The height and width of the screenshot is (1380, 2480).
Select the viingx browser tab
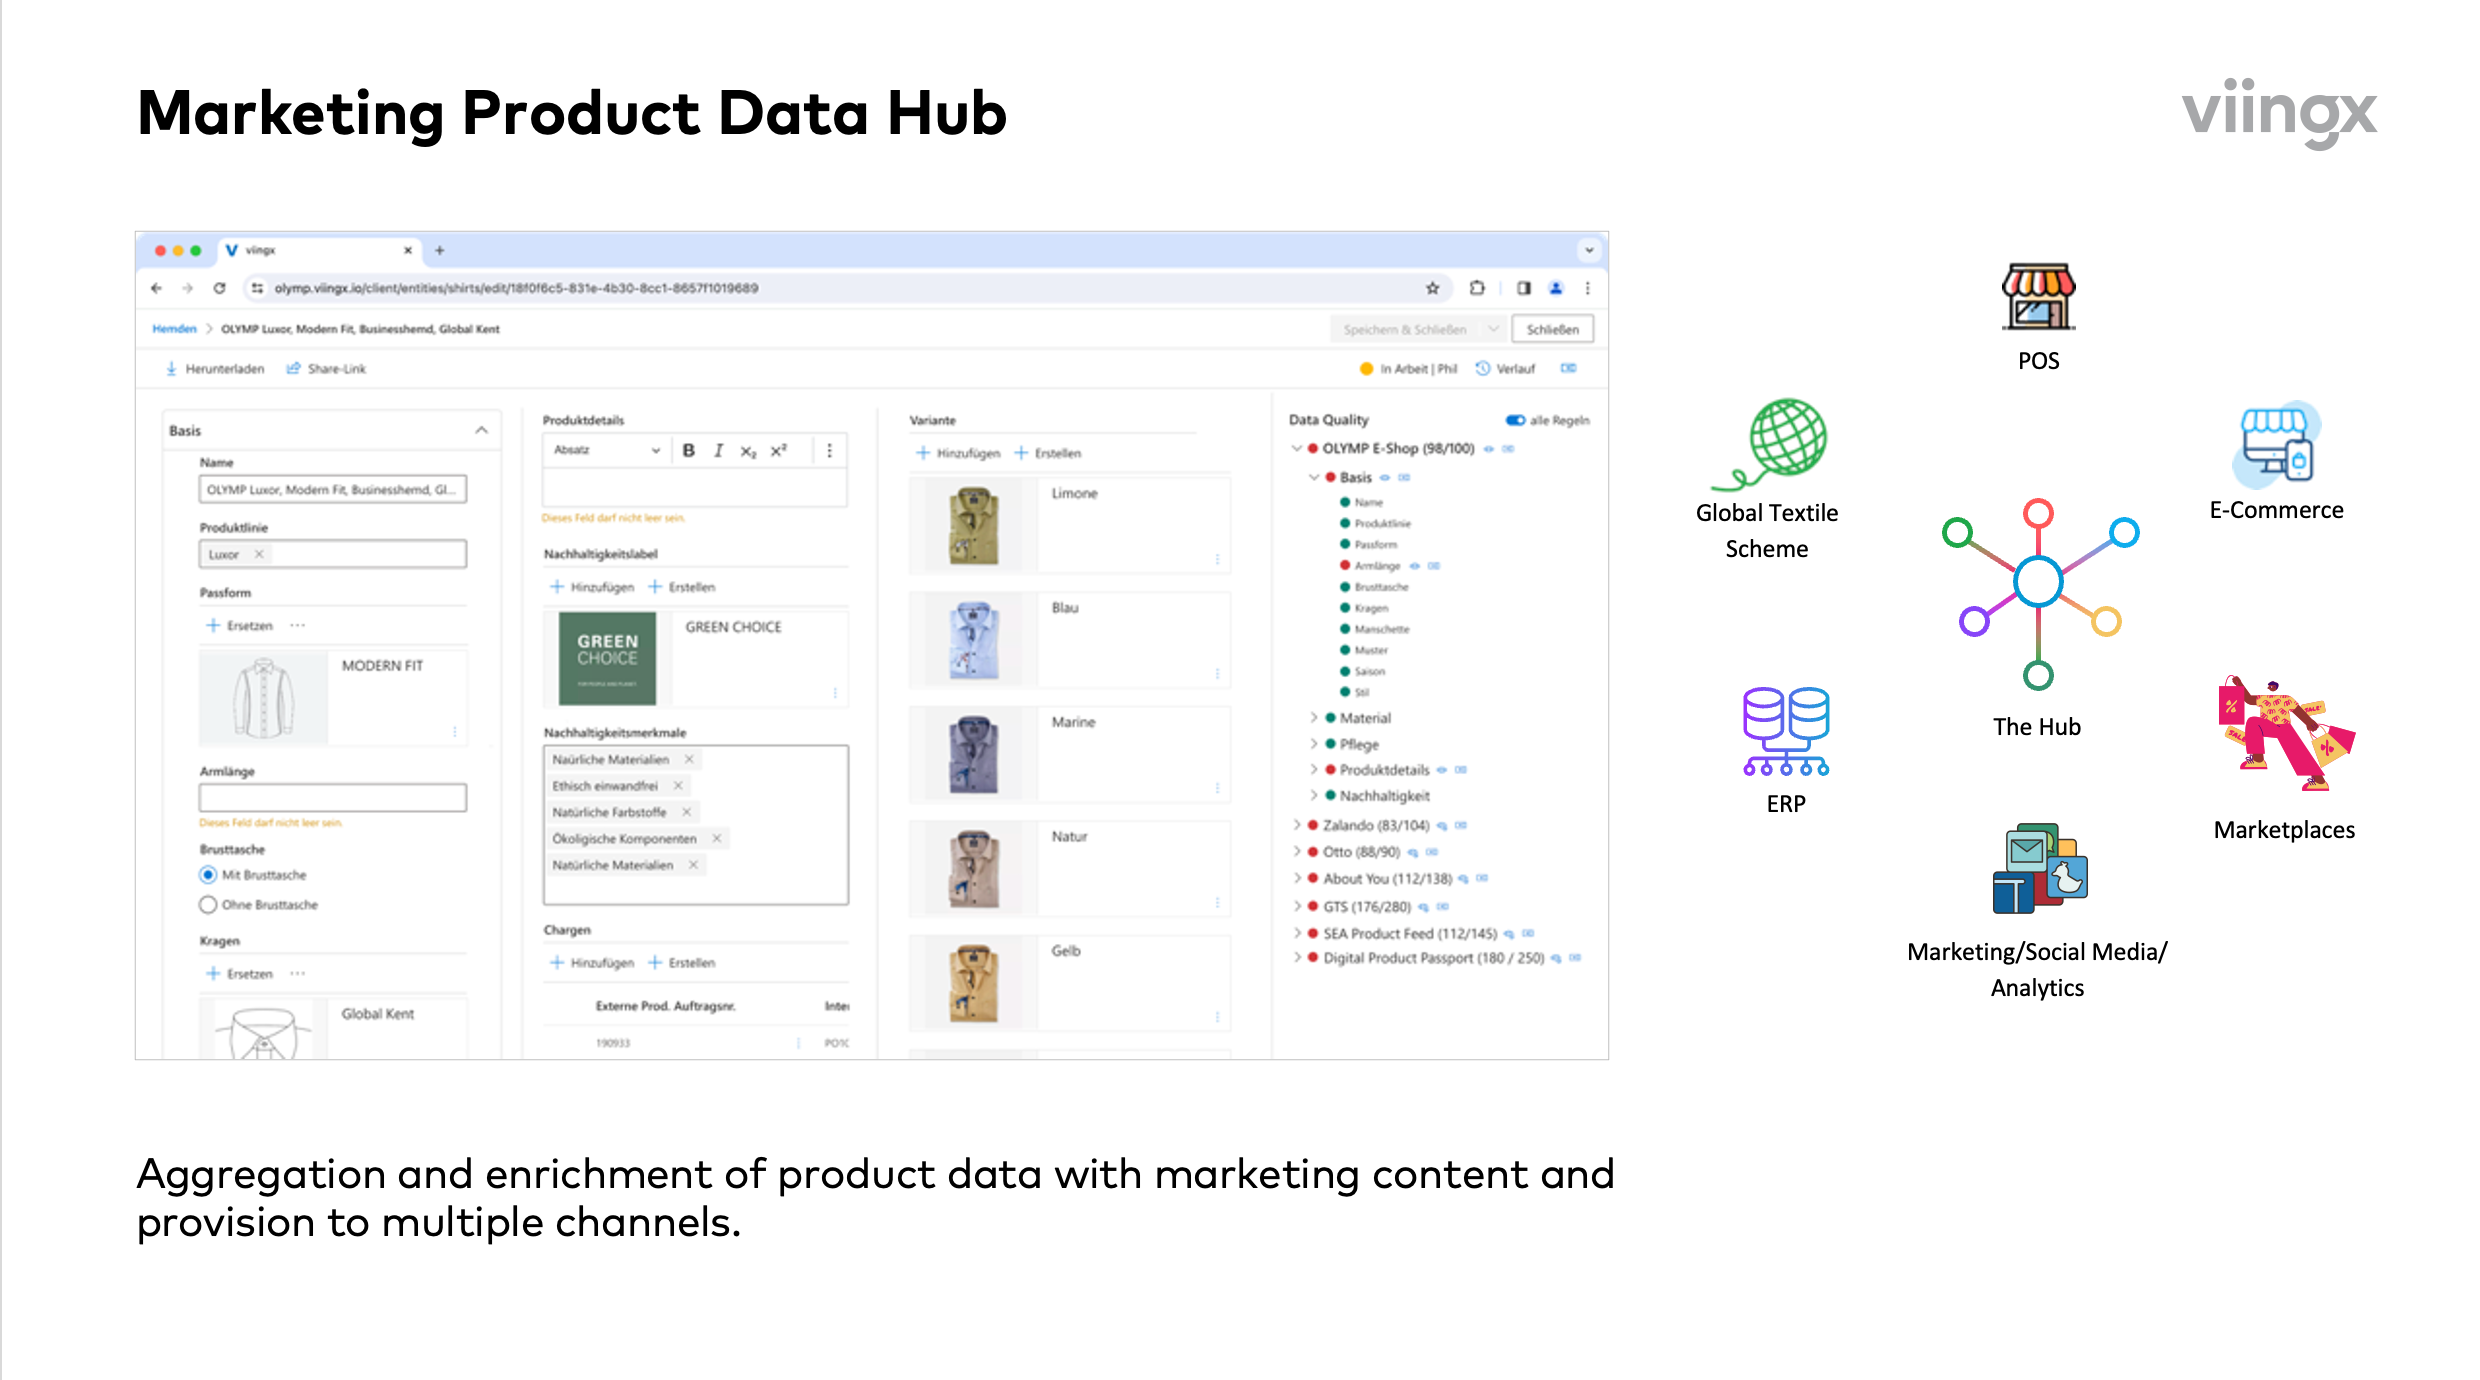319,250
